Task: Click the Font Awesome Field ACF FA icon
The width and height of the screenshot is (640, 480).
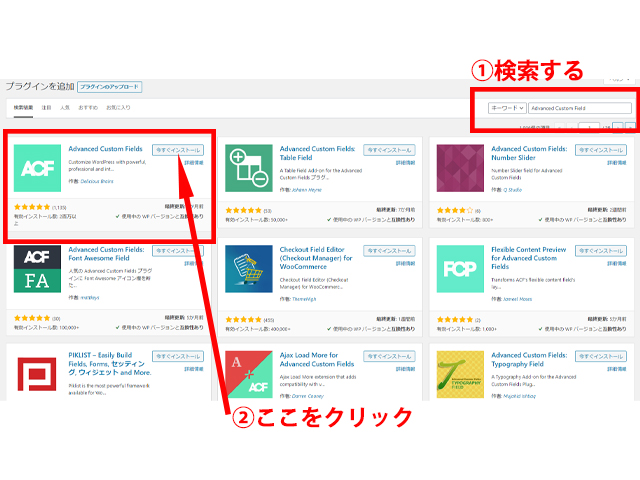Action: click(x=37, y=269)
